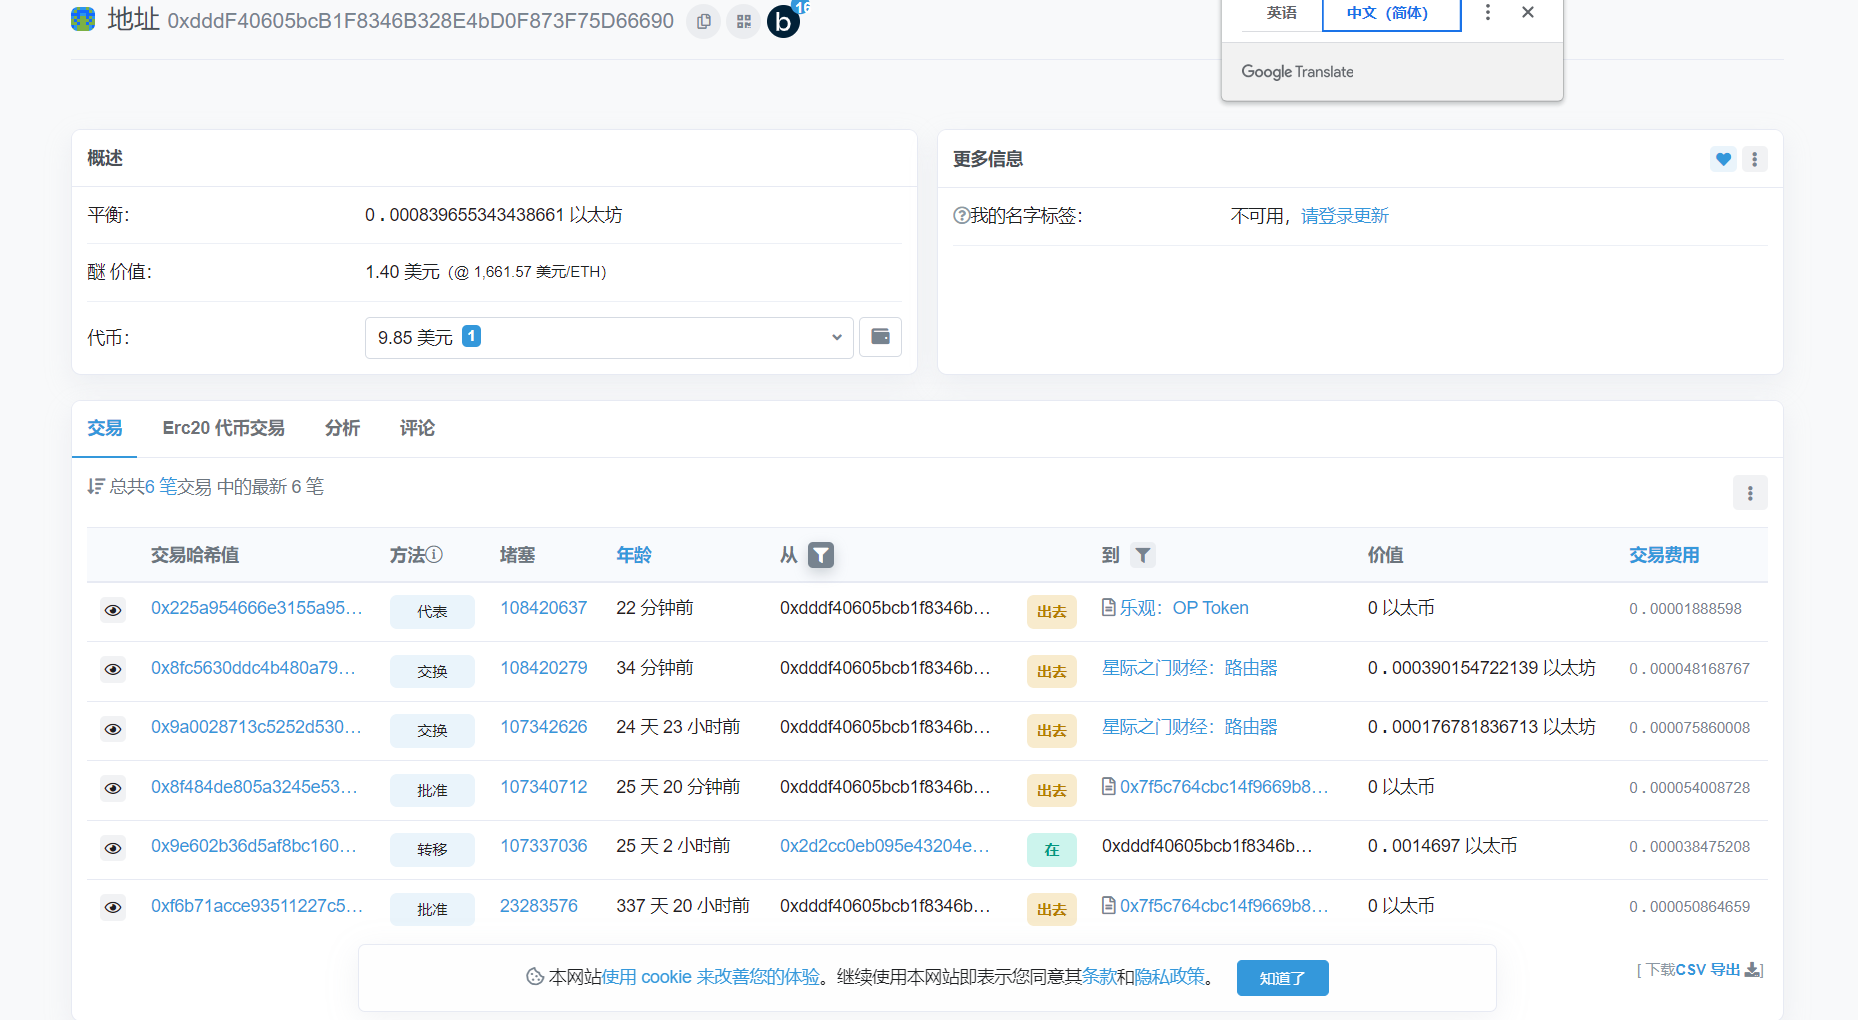Download the CSV export
The image size is (1858, 1020).
coord(1709,970)
